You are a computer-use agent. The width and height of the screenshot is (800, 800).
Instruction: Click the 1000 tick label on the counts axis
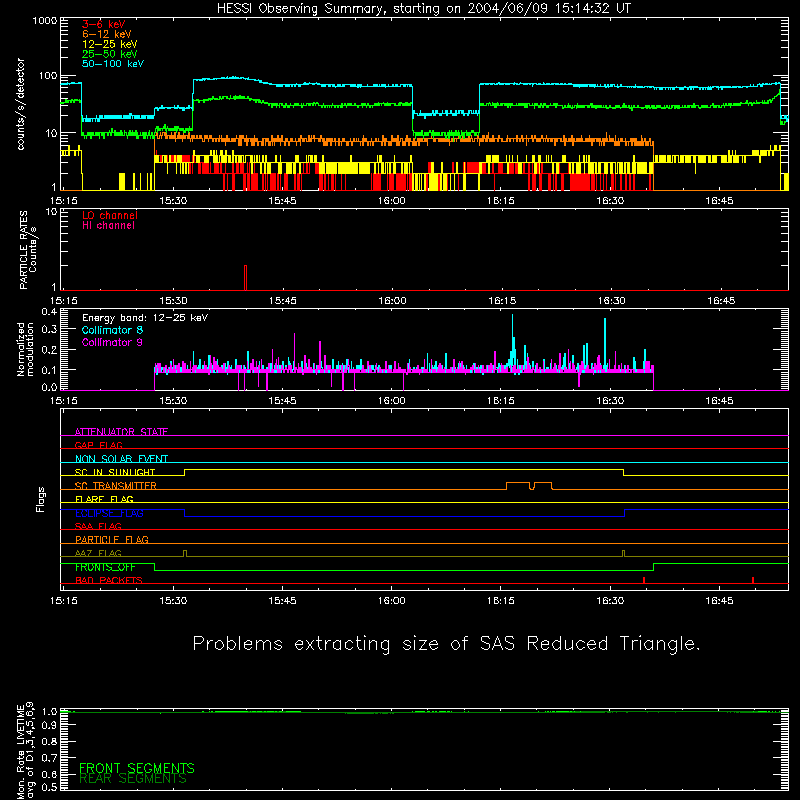click(x=44, y=21)
